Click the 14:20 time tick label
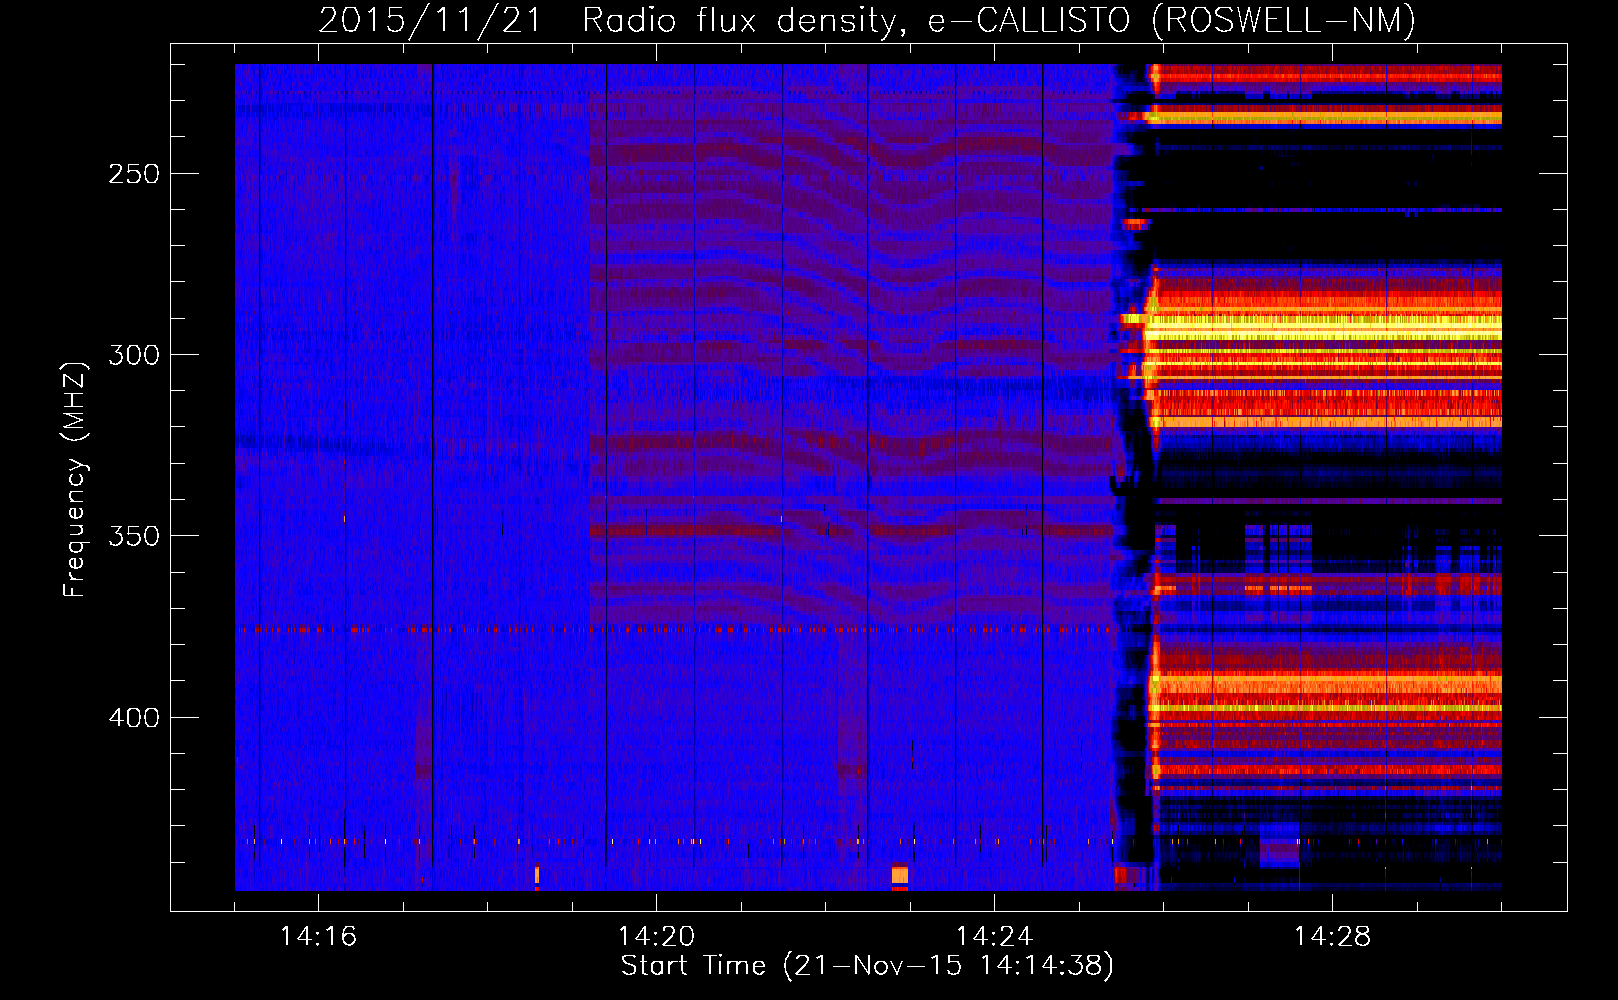 656,937
